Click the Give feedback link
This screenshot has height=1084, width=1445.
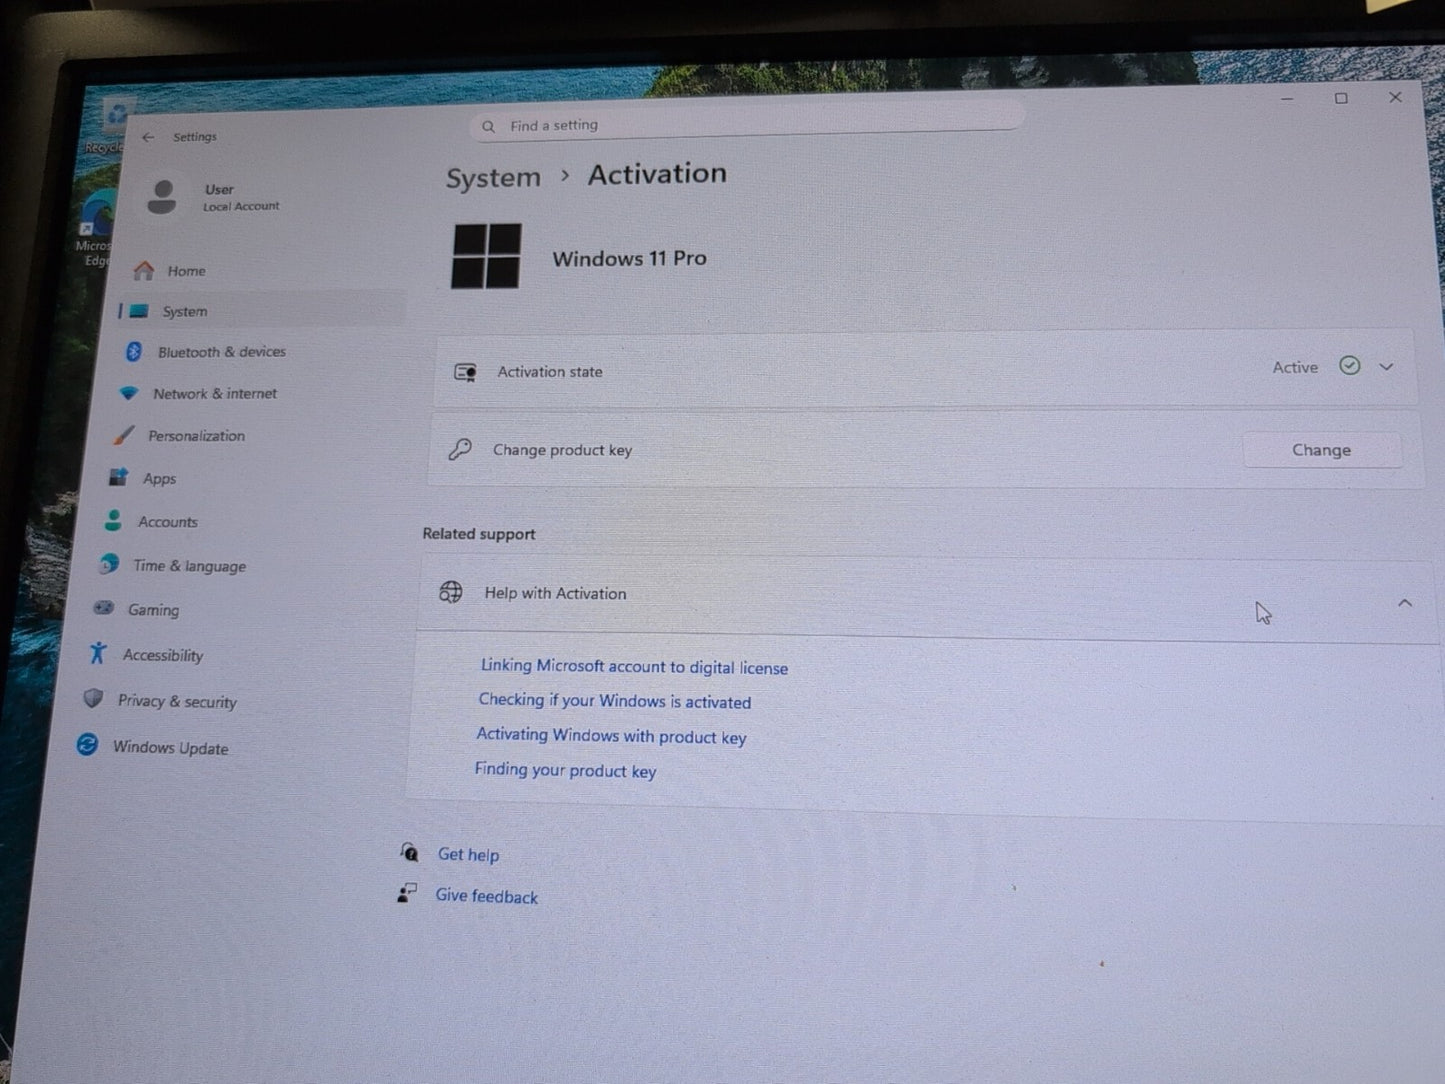[486, 896]
